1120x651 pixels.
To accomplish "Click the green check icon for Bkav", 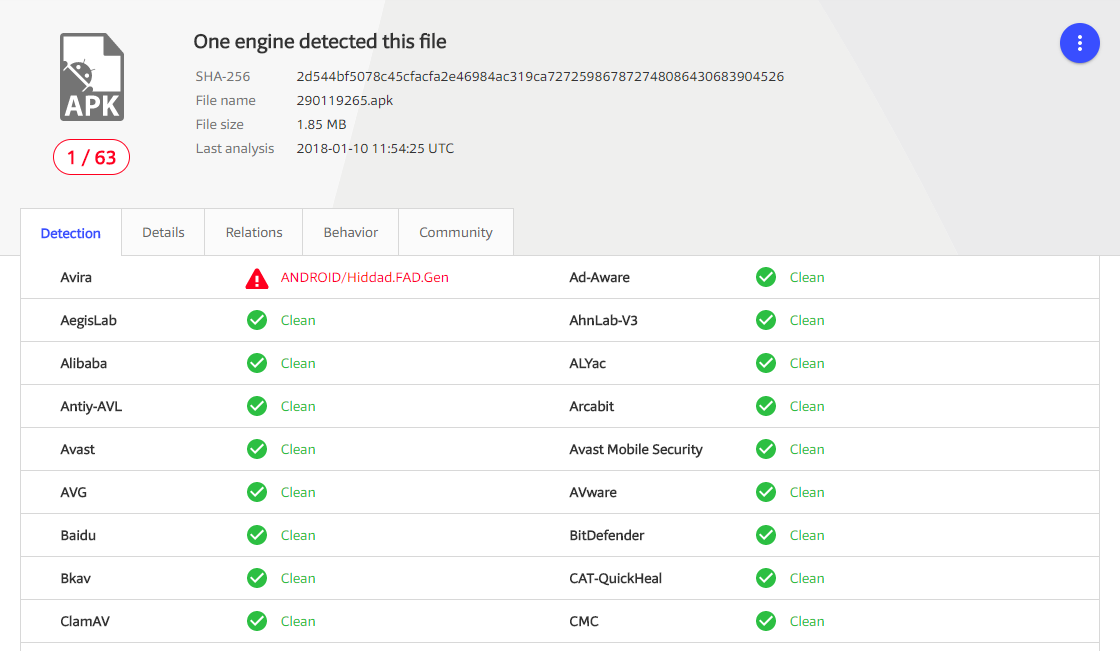I will point(257,577).
